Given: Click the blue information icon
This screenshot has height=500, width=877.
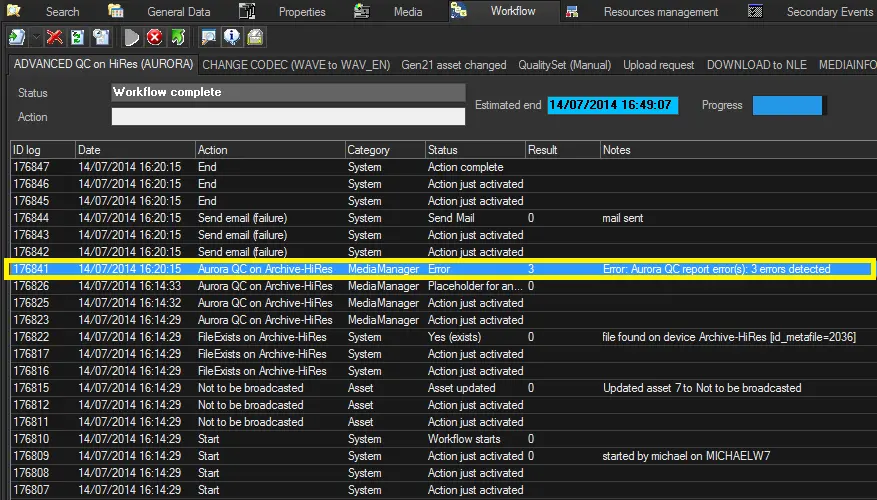Looking at the screenshot, I should [232, 38].
